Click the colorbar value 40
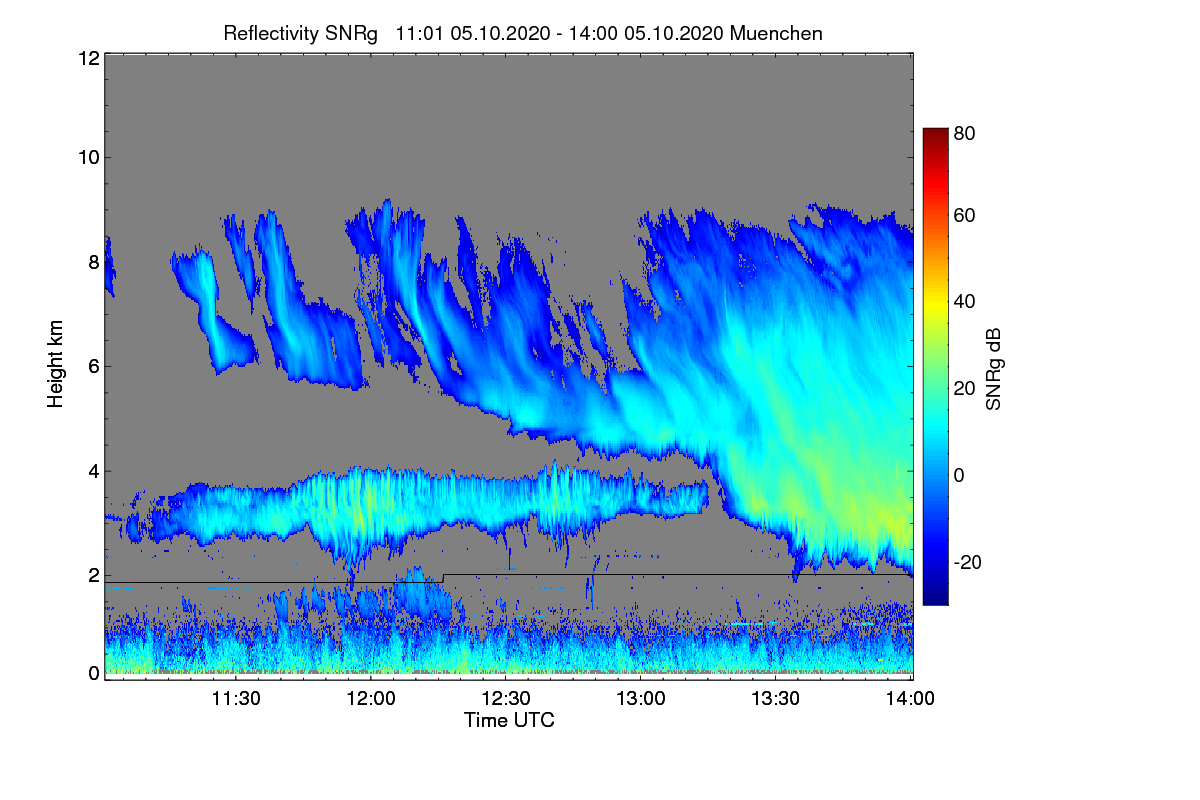 [x=965, y=301]
